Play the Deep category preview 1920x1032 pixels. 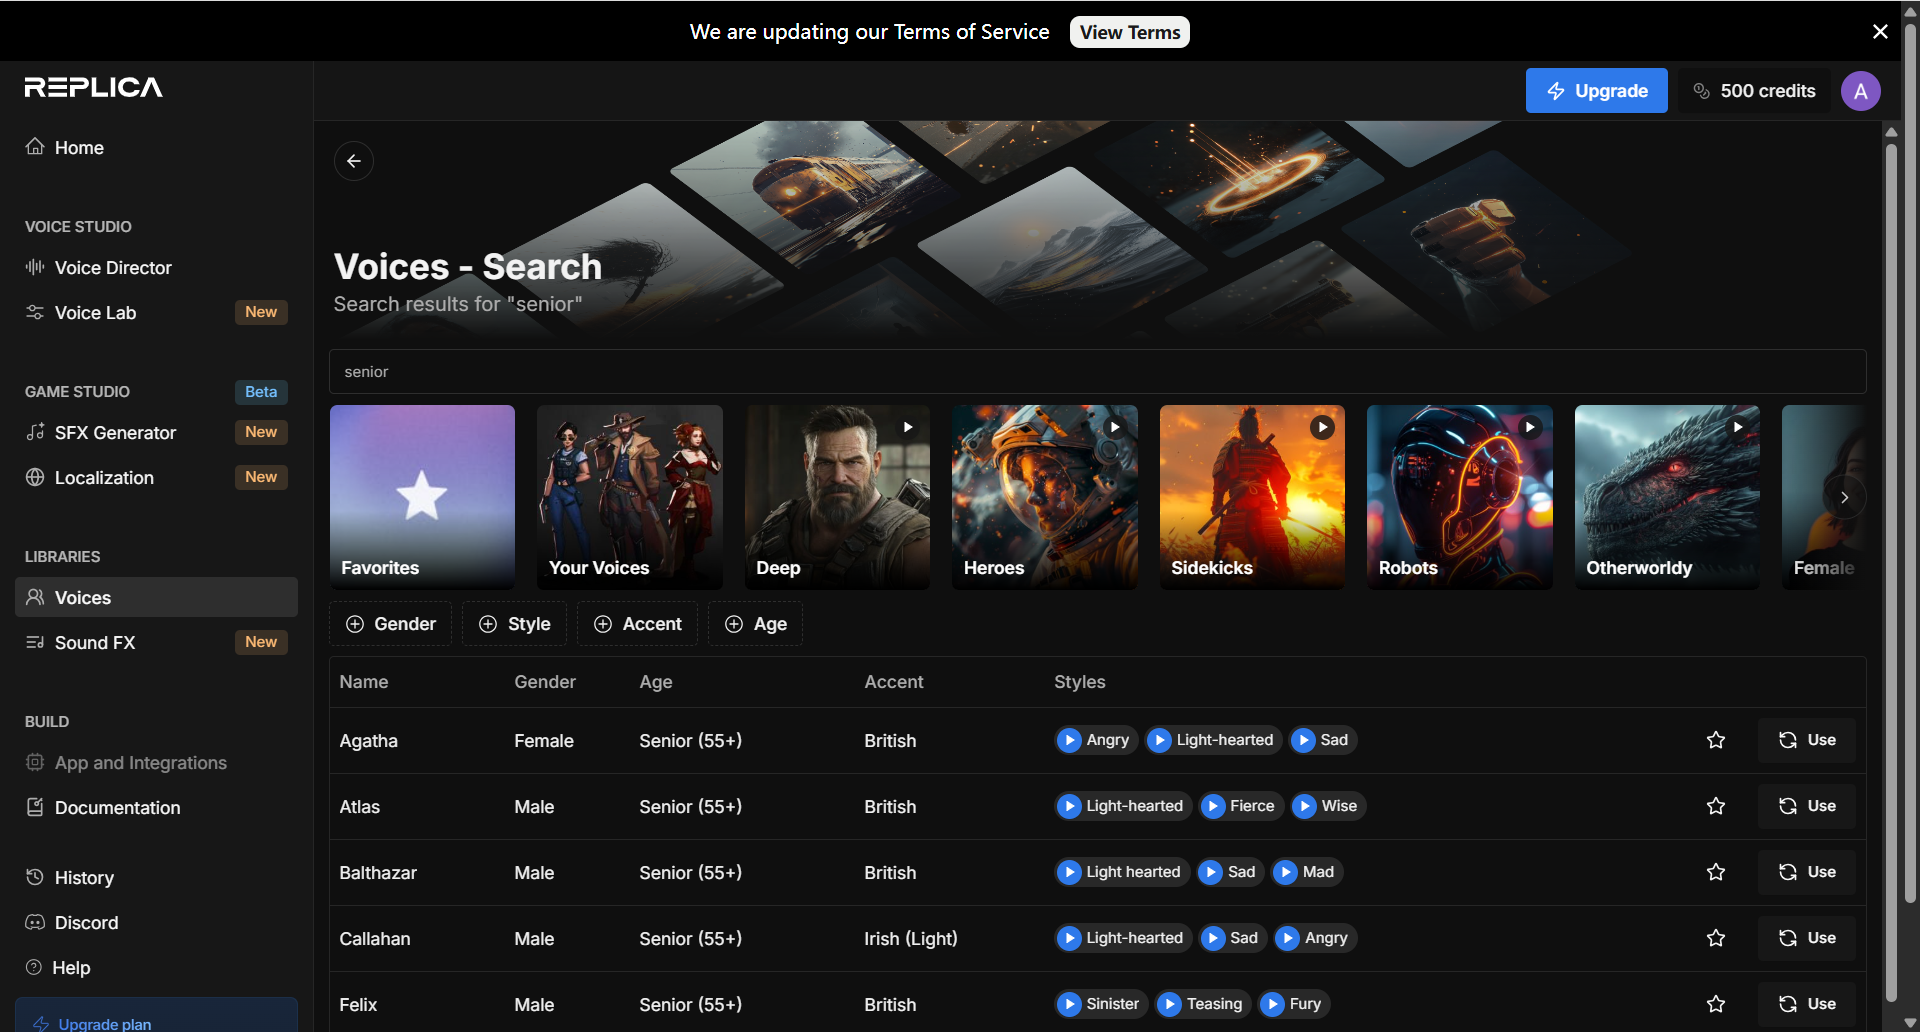908,427
